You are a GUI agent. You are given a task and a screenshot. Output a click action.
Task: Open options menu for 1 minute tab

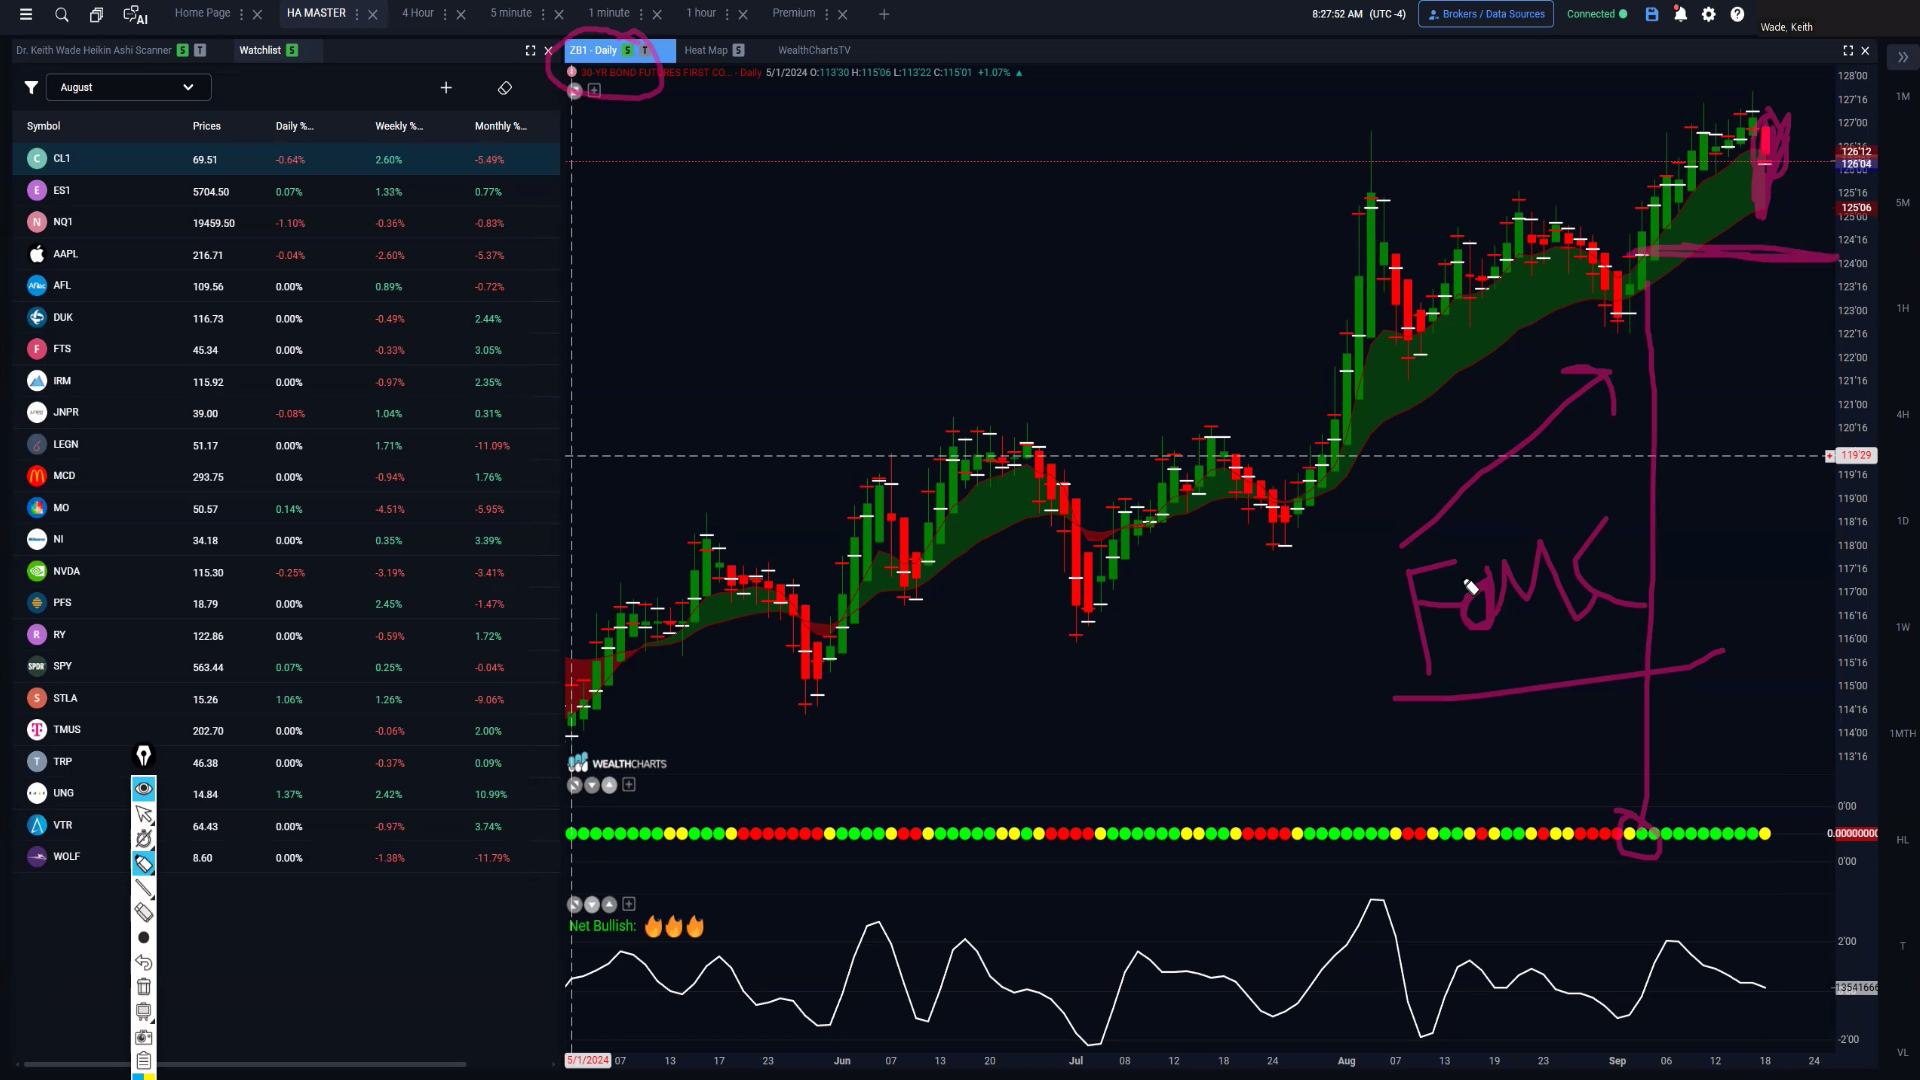[641, 14]
